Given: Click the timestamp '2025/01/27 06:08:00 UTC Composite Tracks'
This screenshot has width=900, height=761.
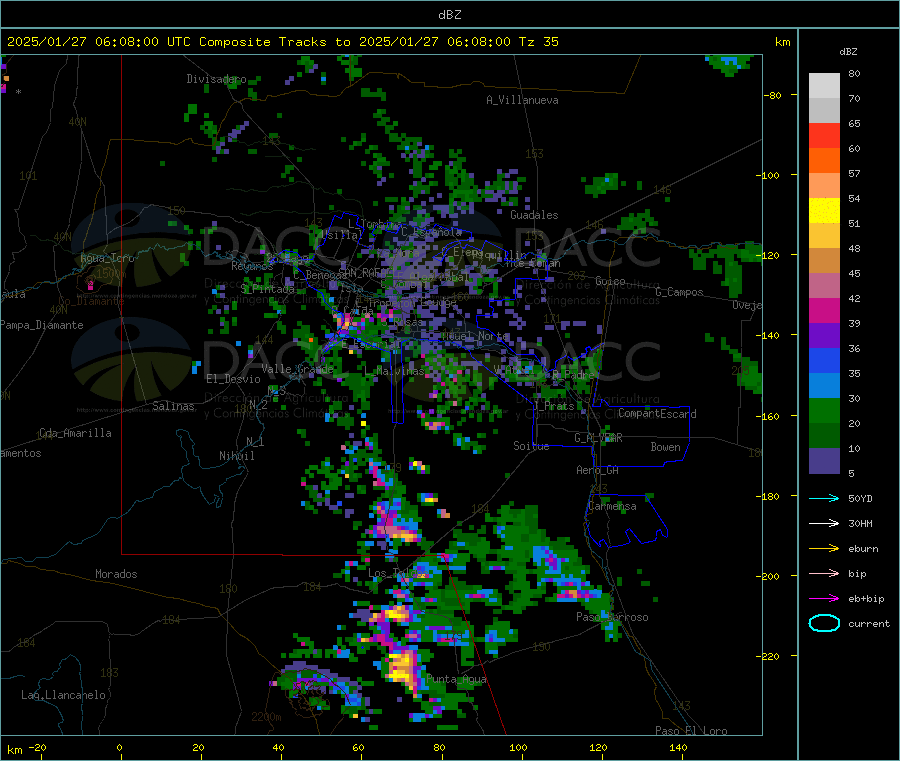Looking at the screenshot, I should coord(167,42).
